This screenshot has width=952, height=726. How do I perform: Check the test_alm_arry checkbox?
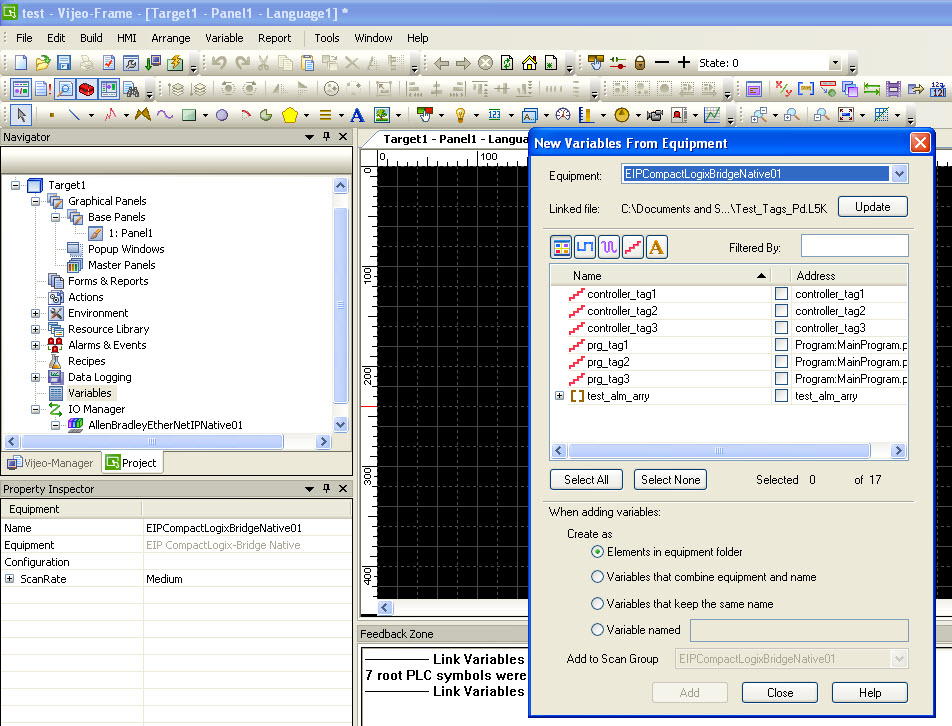tap(781, 396)
